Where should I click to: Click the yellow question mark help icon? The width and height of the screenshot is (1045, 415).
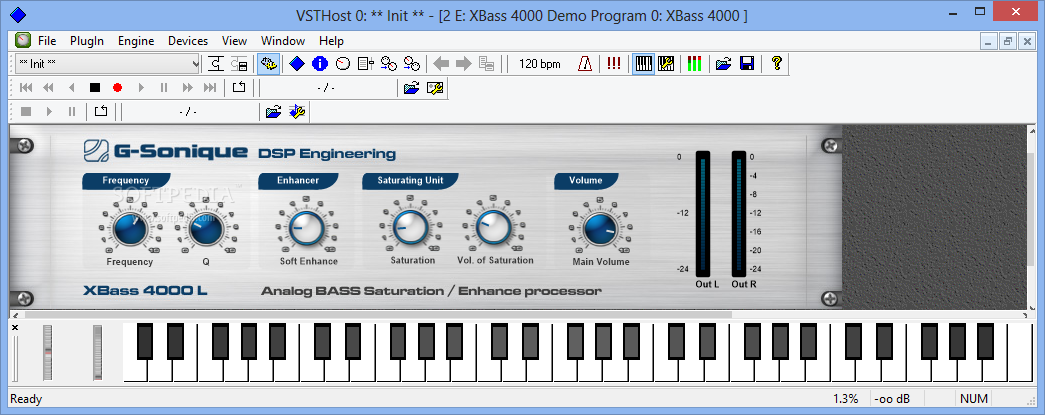tap(776, 64)
